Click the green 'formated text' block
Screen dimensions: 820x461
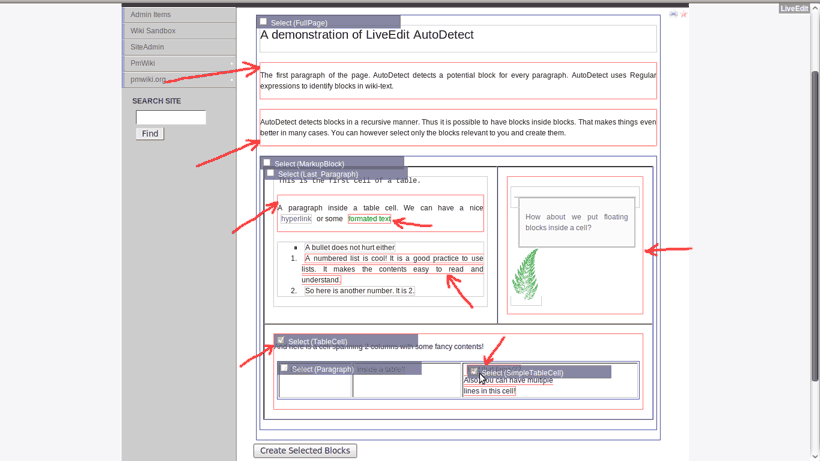tap(369, 219)
